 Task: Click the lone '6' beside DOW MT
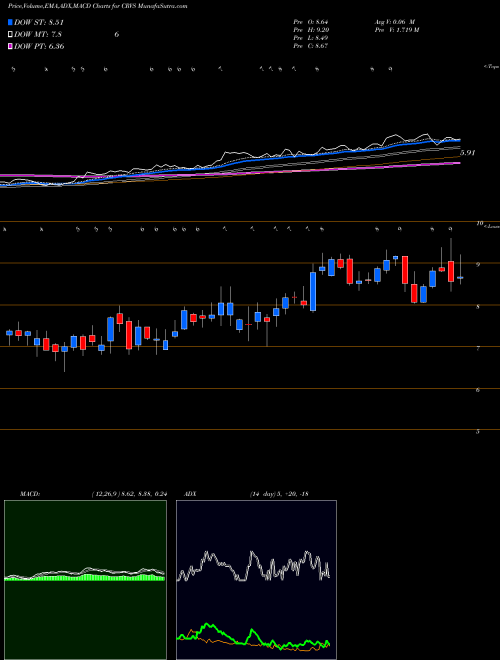pyautogui.click(x=117, y=35)
